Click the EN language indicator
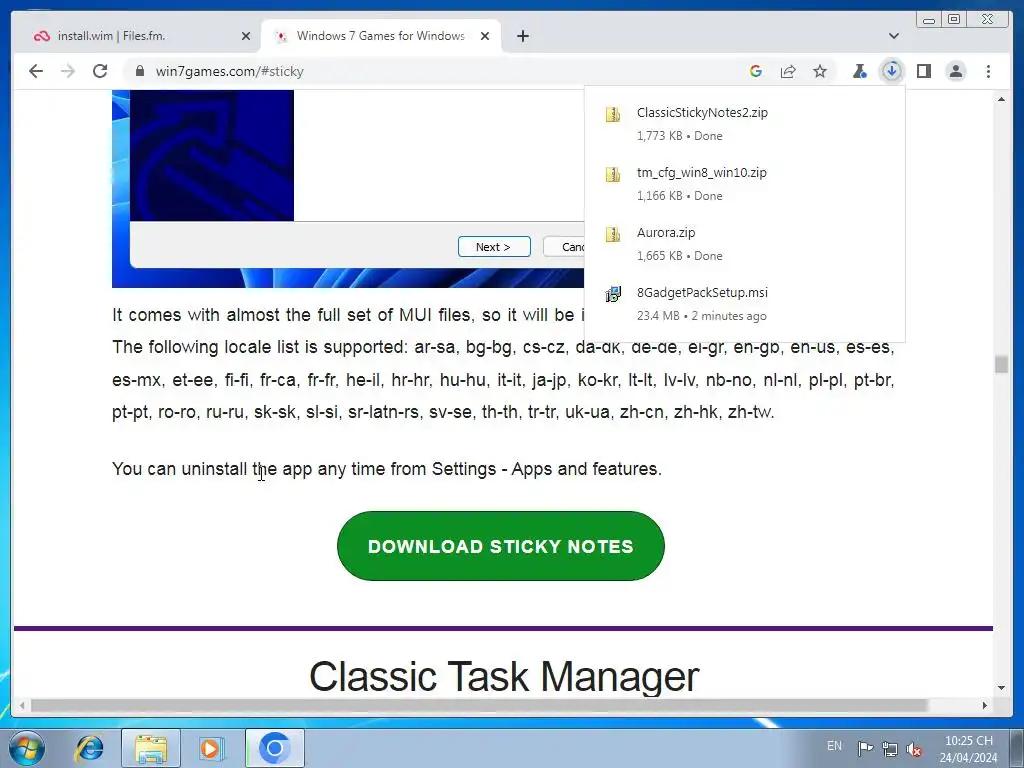This screenshot has width=1024, height=768. 834,746
